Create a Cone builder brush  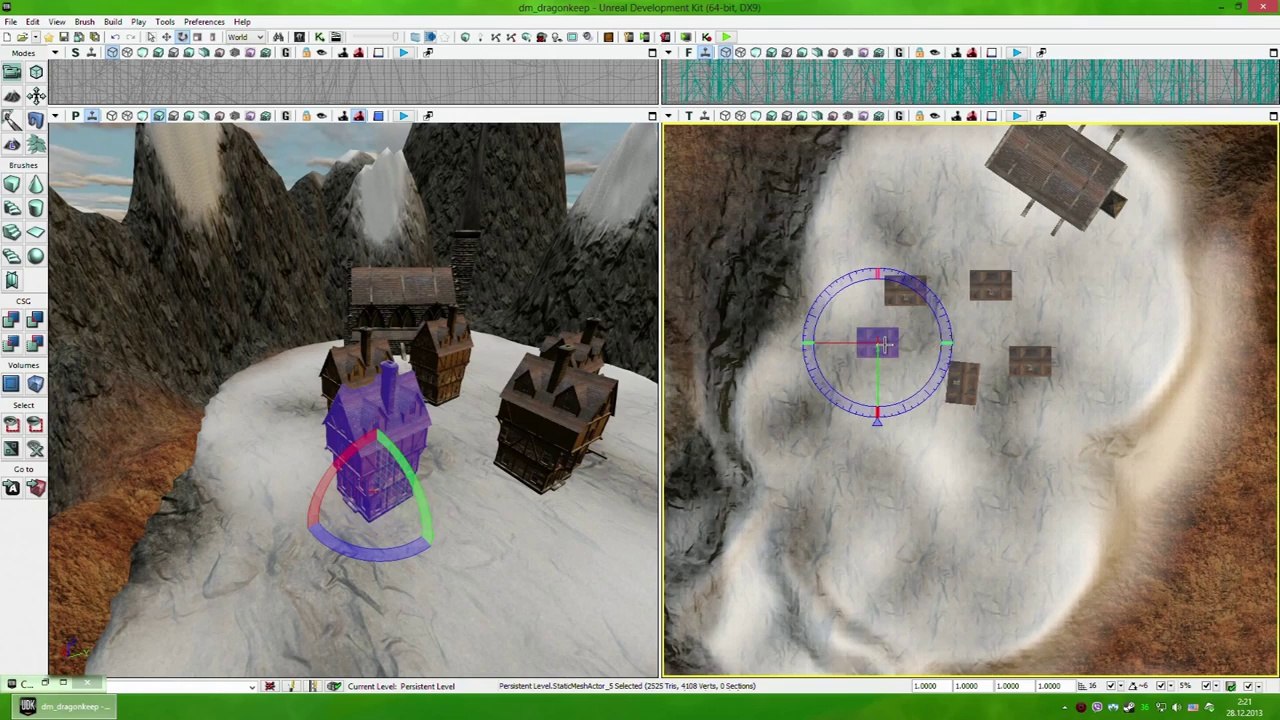click(x=36, y=184)
